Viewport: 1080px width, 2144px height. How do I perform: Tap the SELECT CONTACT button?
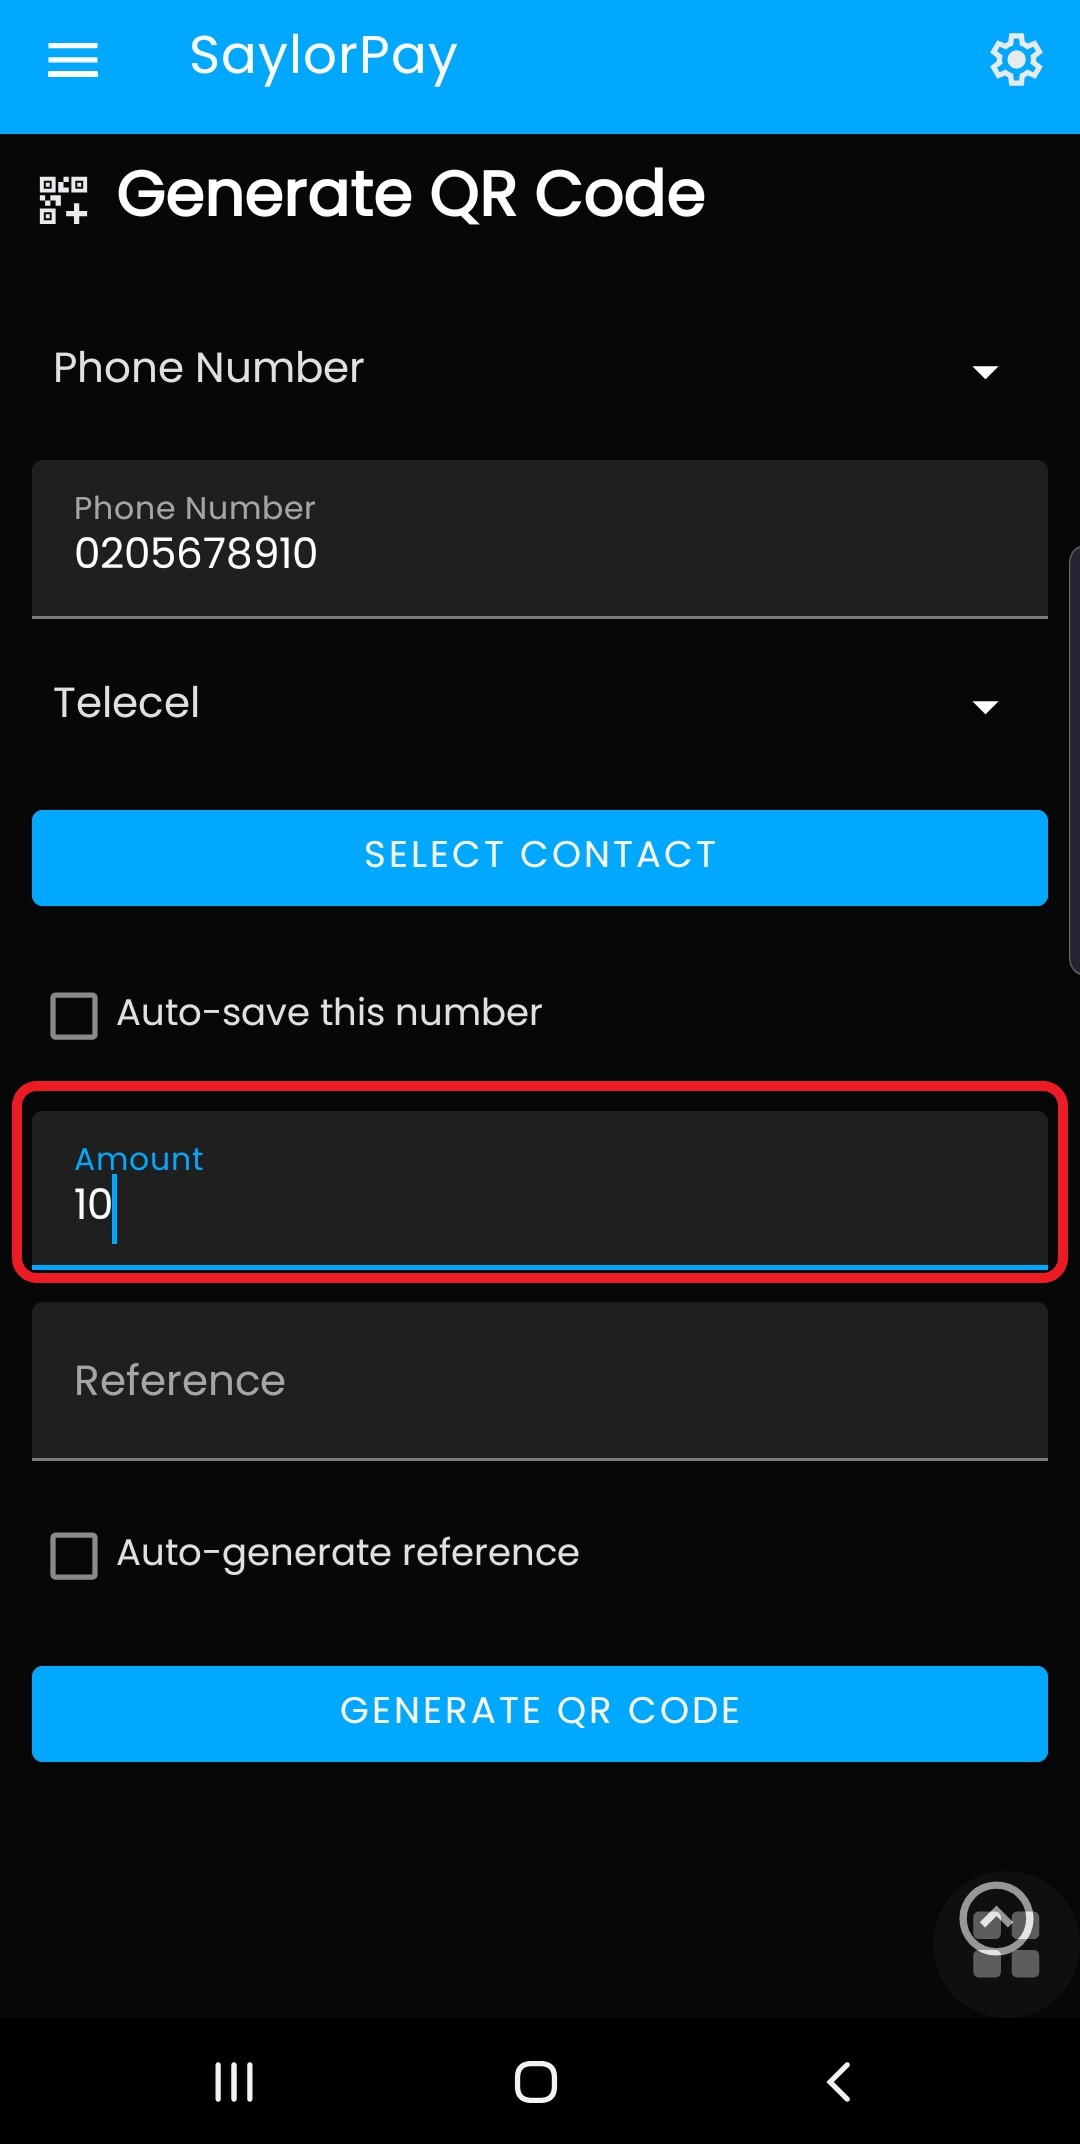(540, 858)
